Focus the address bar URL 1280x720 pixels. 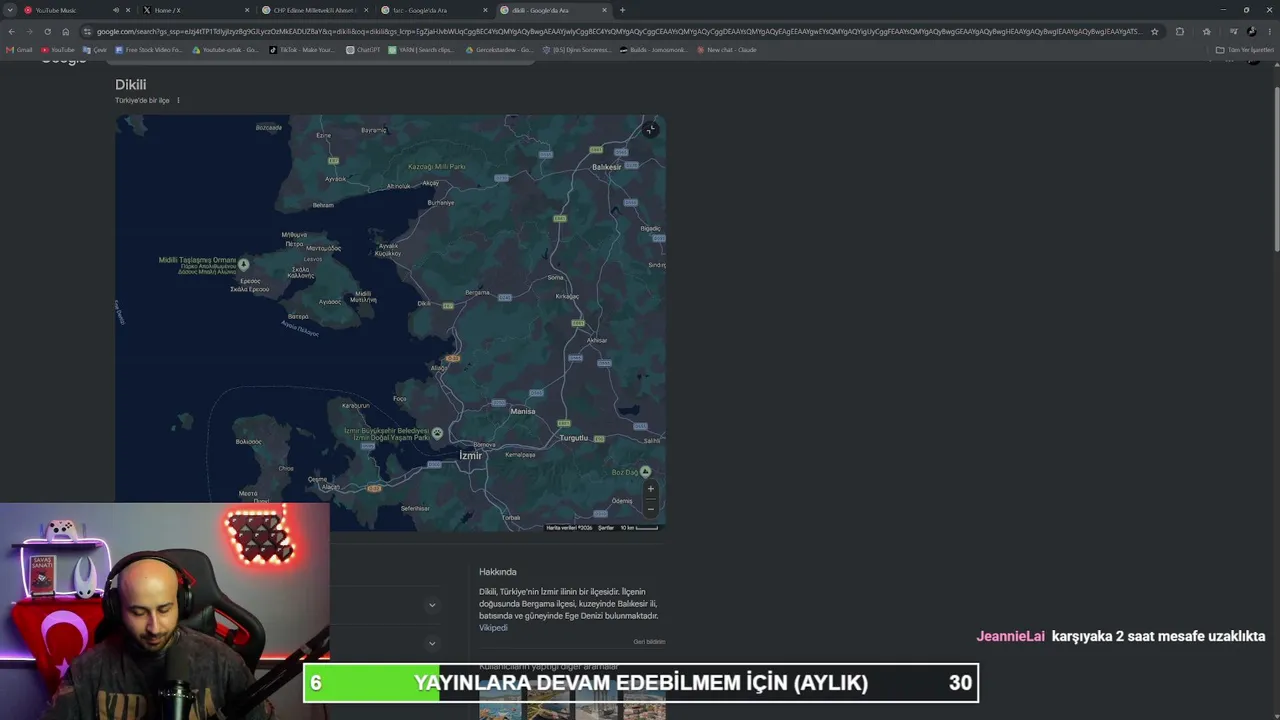pyautogui.click(x=618, y=31)
